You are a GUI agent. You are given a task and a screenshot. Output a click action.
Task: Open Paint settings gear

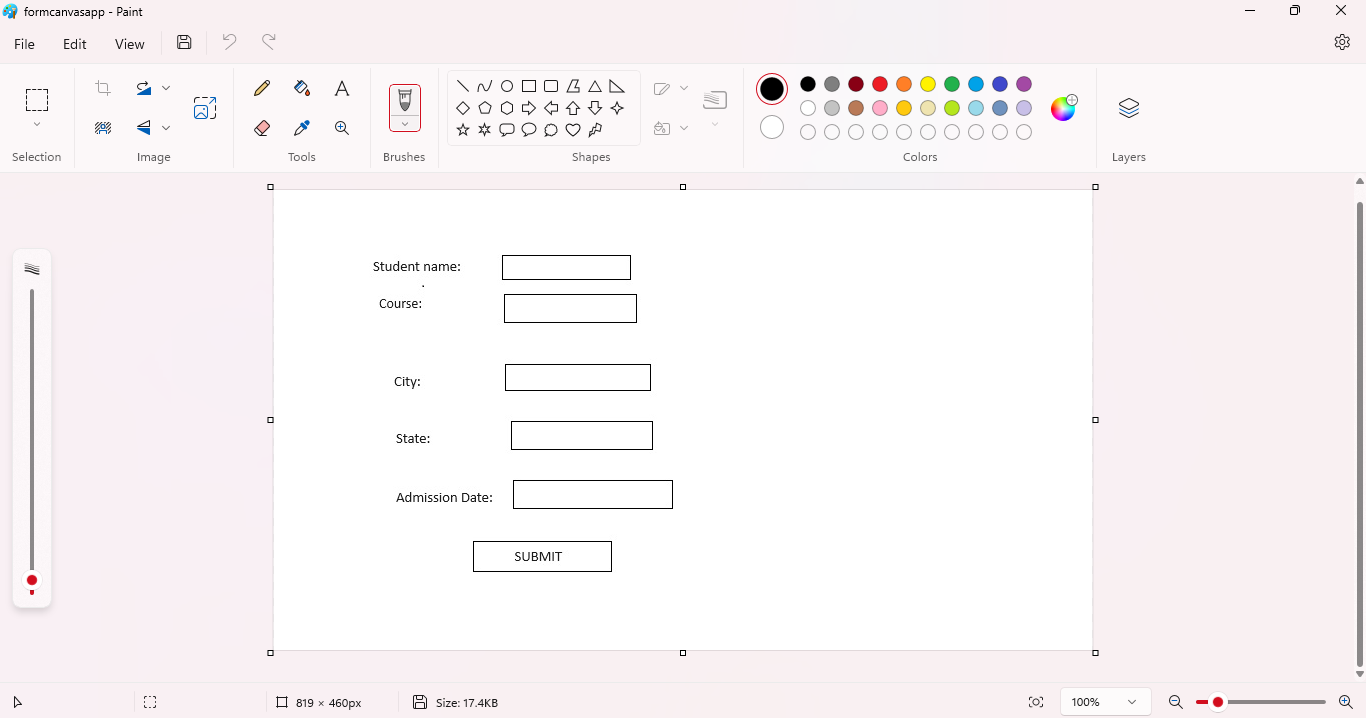pyautogui.click(x=1342, y=42)
